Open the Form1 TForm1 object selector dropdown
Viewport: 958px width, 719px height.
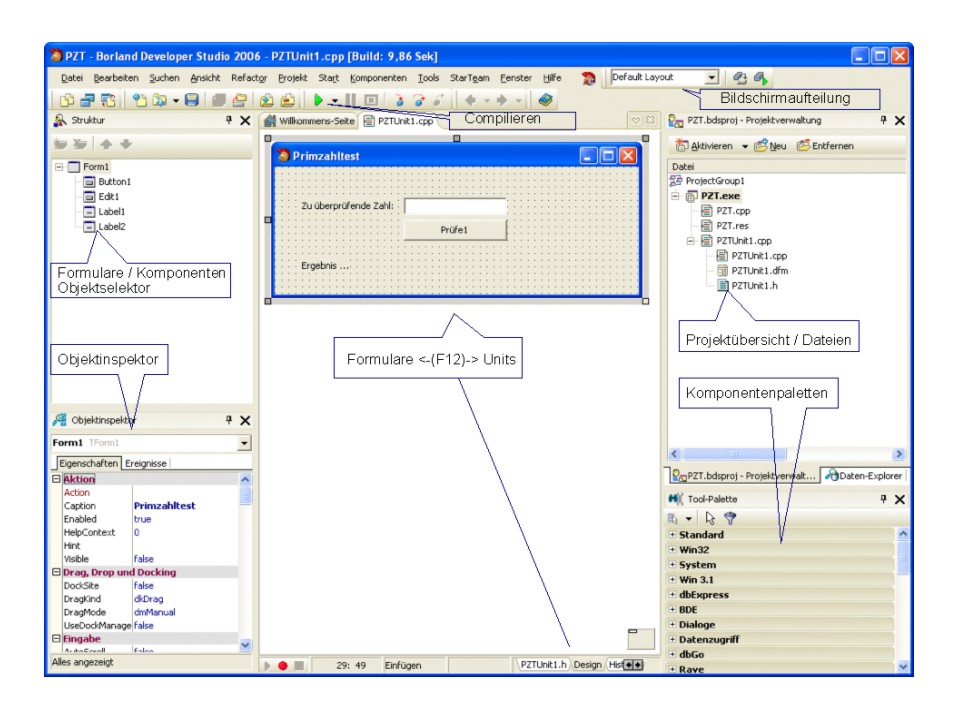click(244, 443)
